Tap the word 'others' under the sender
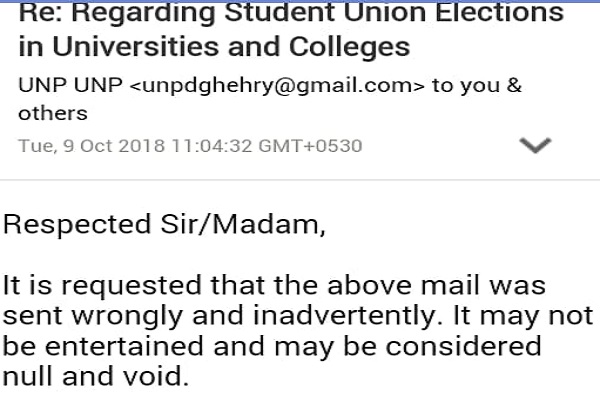Screen dimensions: 600x400 pos(53,113)
